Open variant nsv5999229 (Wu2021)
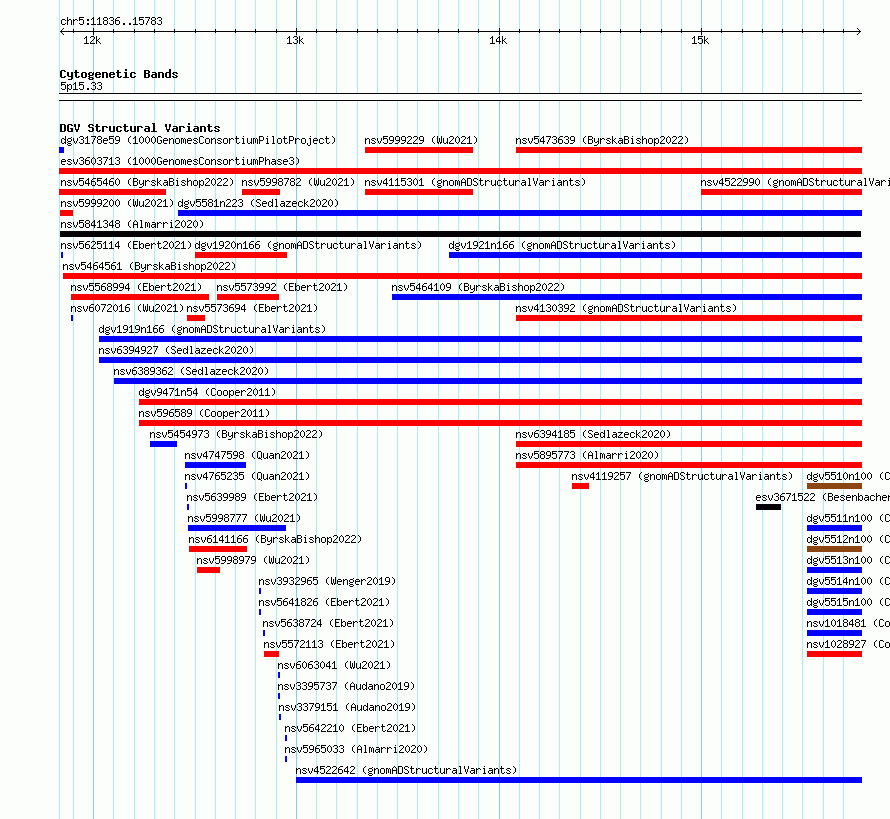890x819 pixels. [x=421, y=140]
